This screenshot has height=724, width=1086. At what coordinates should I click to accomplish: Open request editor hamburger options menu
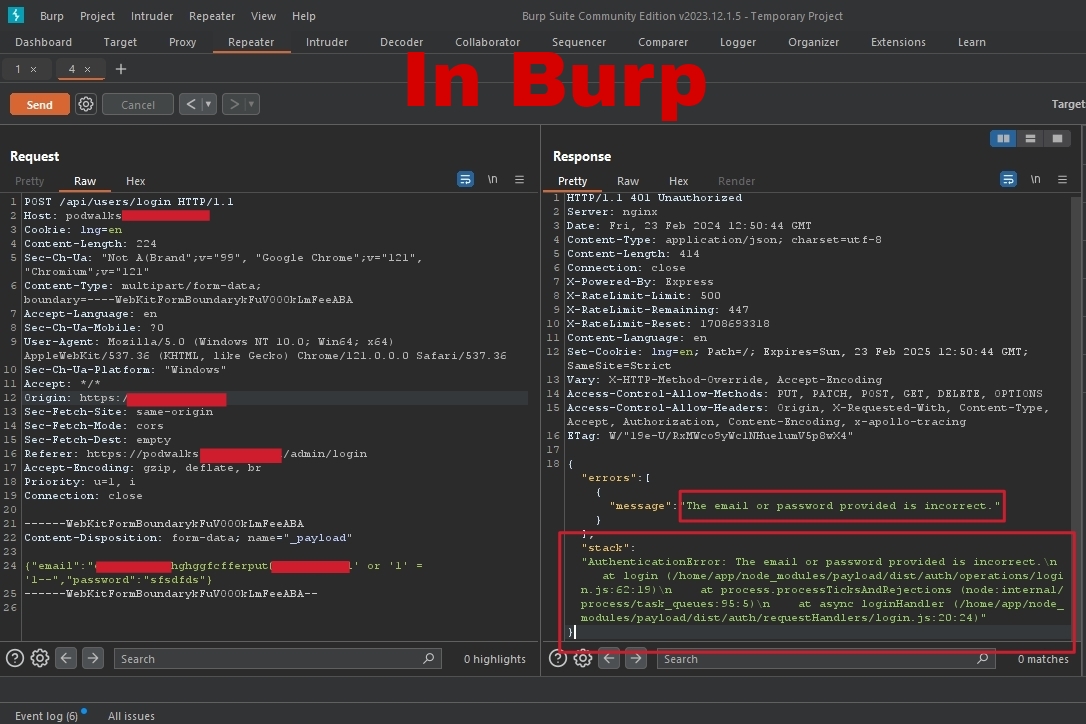tap(519, 180)
